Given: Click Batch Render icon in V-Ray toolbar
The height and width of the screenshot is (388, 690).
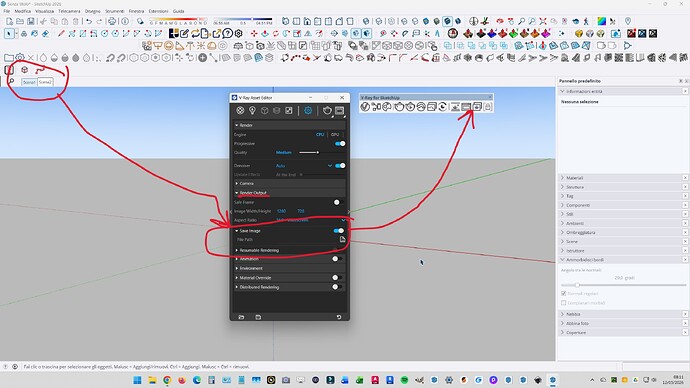Looking at the screenshot, I should click(x=477, y=106).
